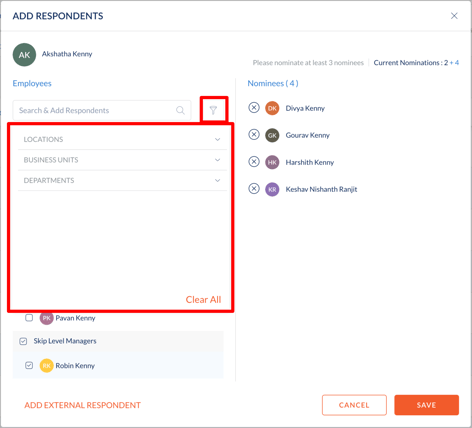This screenshot has width=472, height=428.
Task: Remove Harshith Kenny from nominees
Action: (254, 162)
